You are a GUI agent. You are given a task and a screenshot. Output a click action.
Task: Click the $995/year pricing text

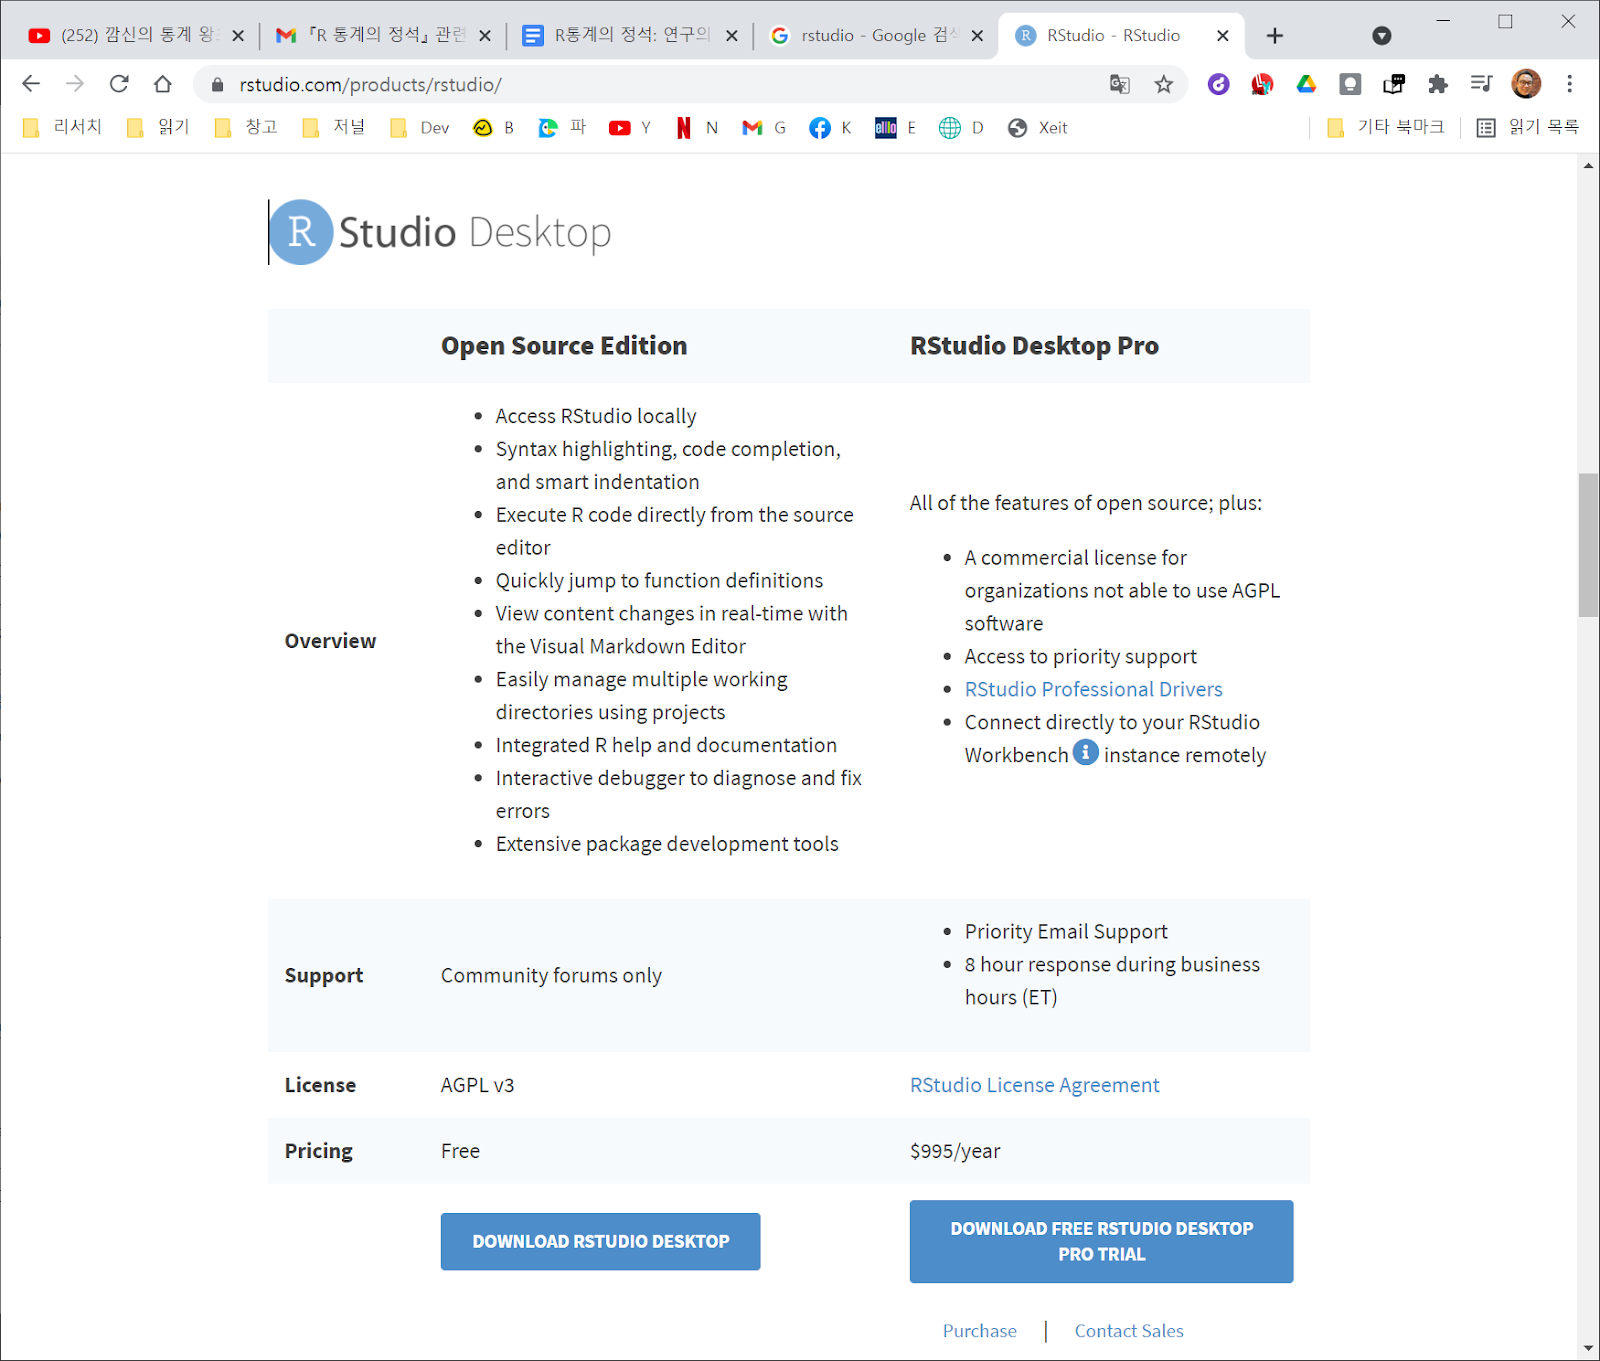click(x=955, y=1151)
